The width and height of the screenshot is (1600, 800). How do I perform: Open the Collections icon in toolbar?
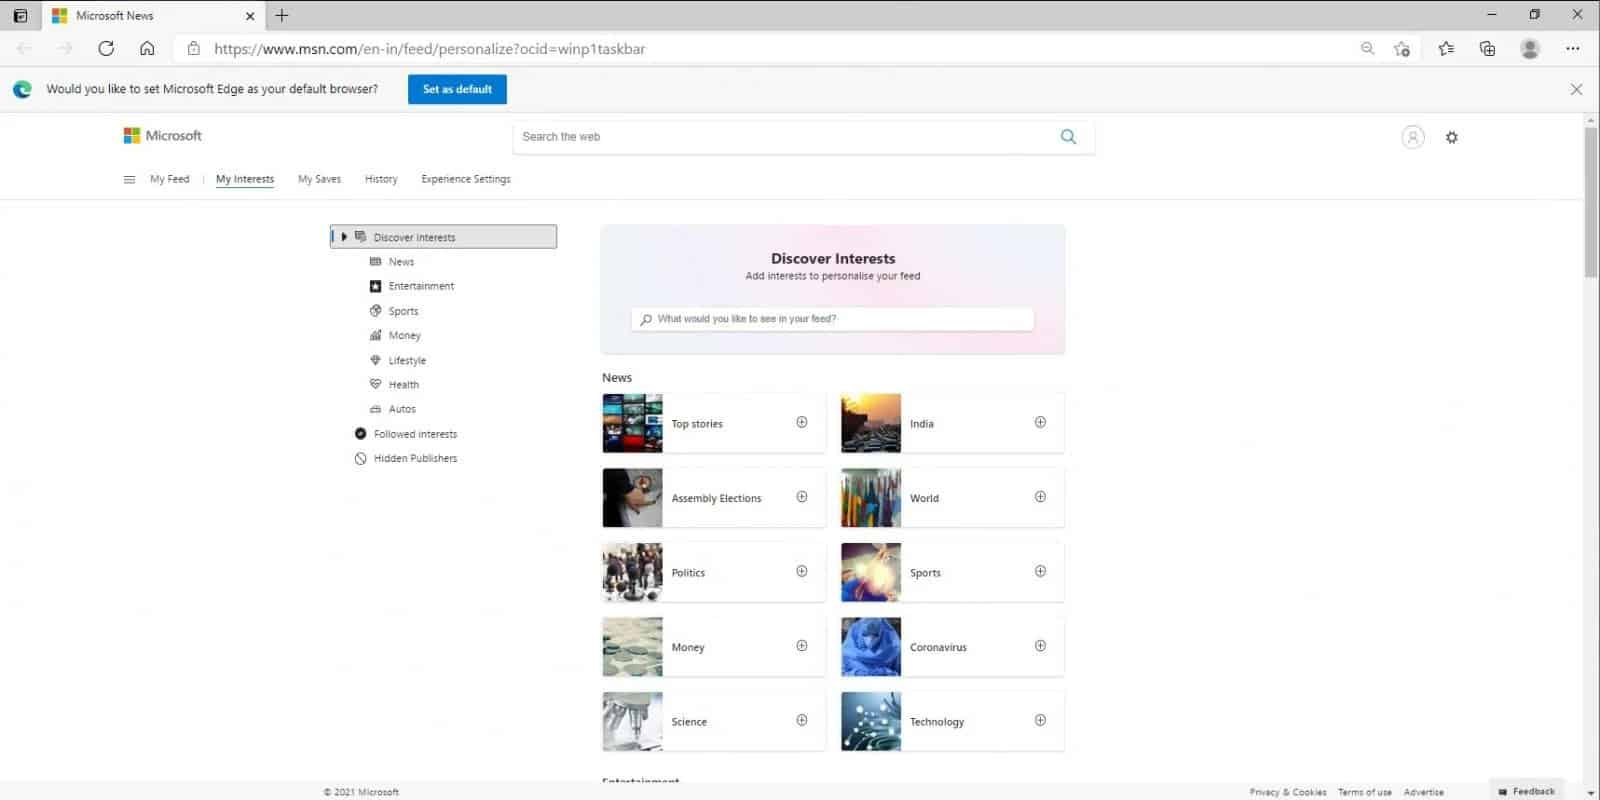(x=1487, y=48)
